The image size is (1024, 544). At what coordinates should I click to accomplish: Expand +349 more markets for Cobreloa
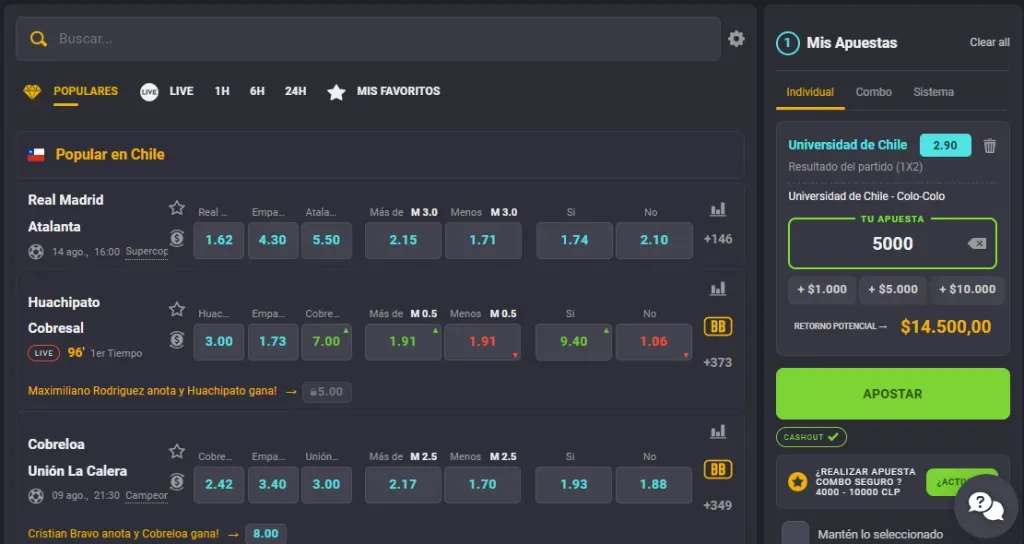click(717, 505)
